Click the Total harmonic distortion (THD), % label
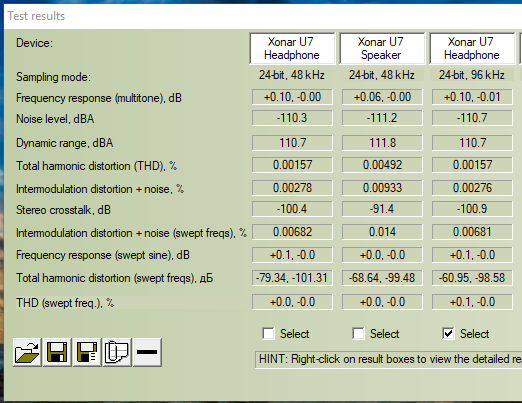The width and height of the screenshot is (522, 403). point(97,166)
